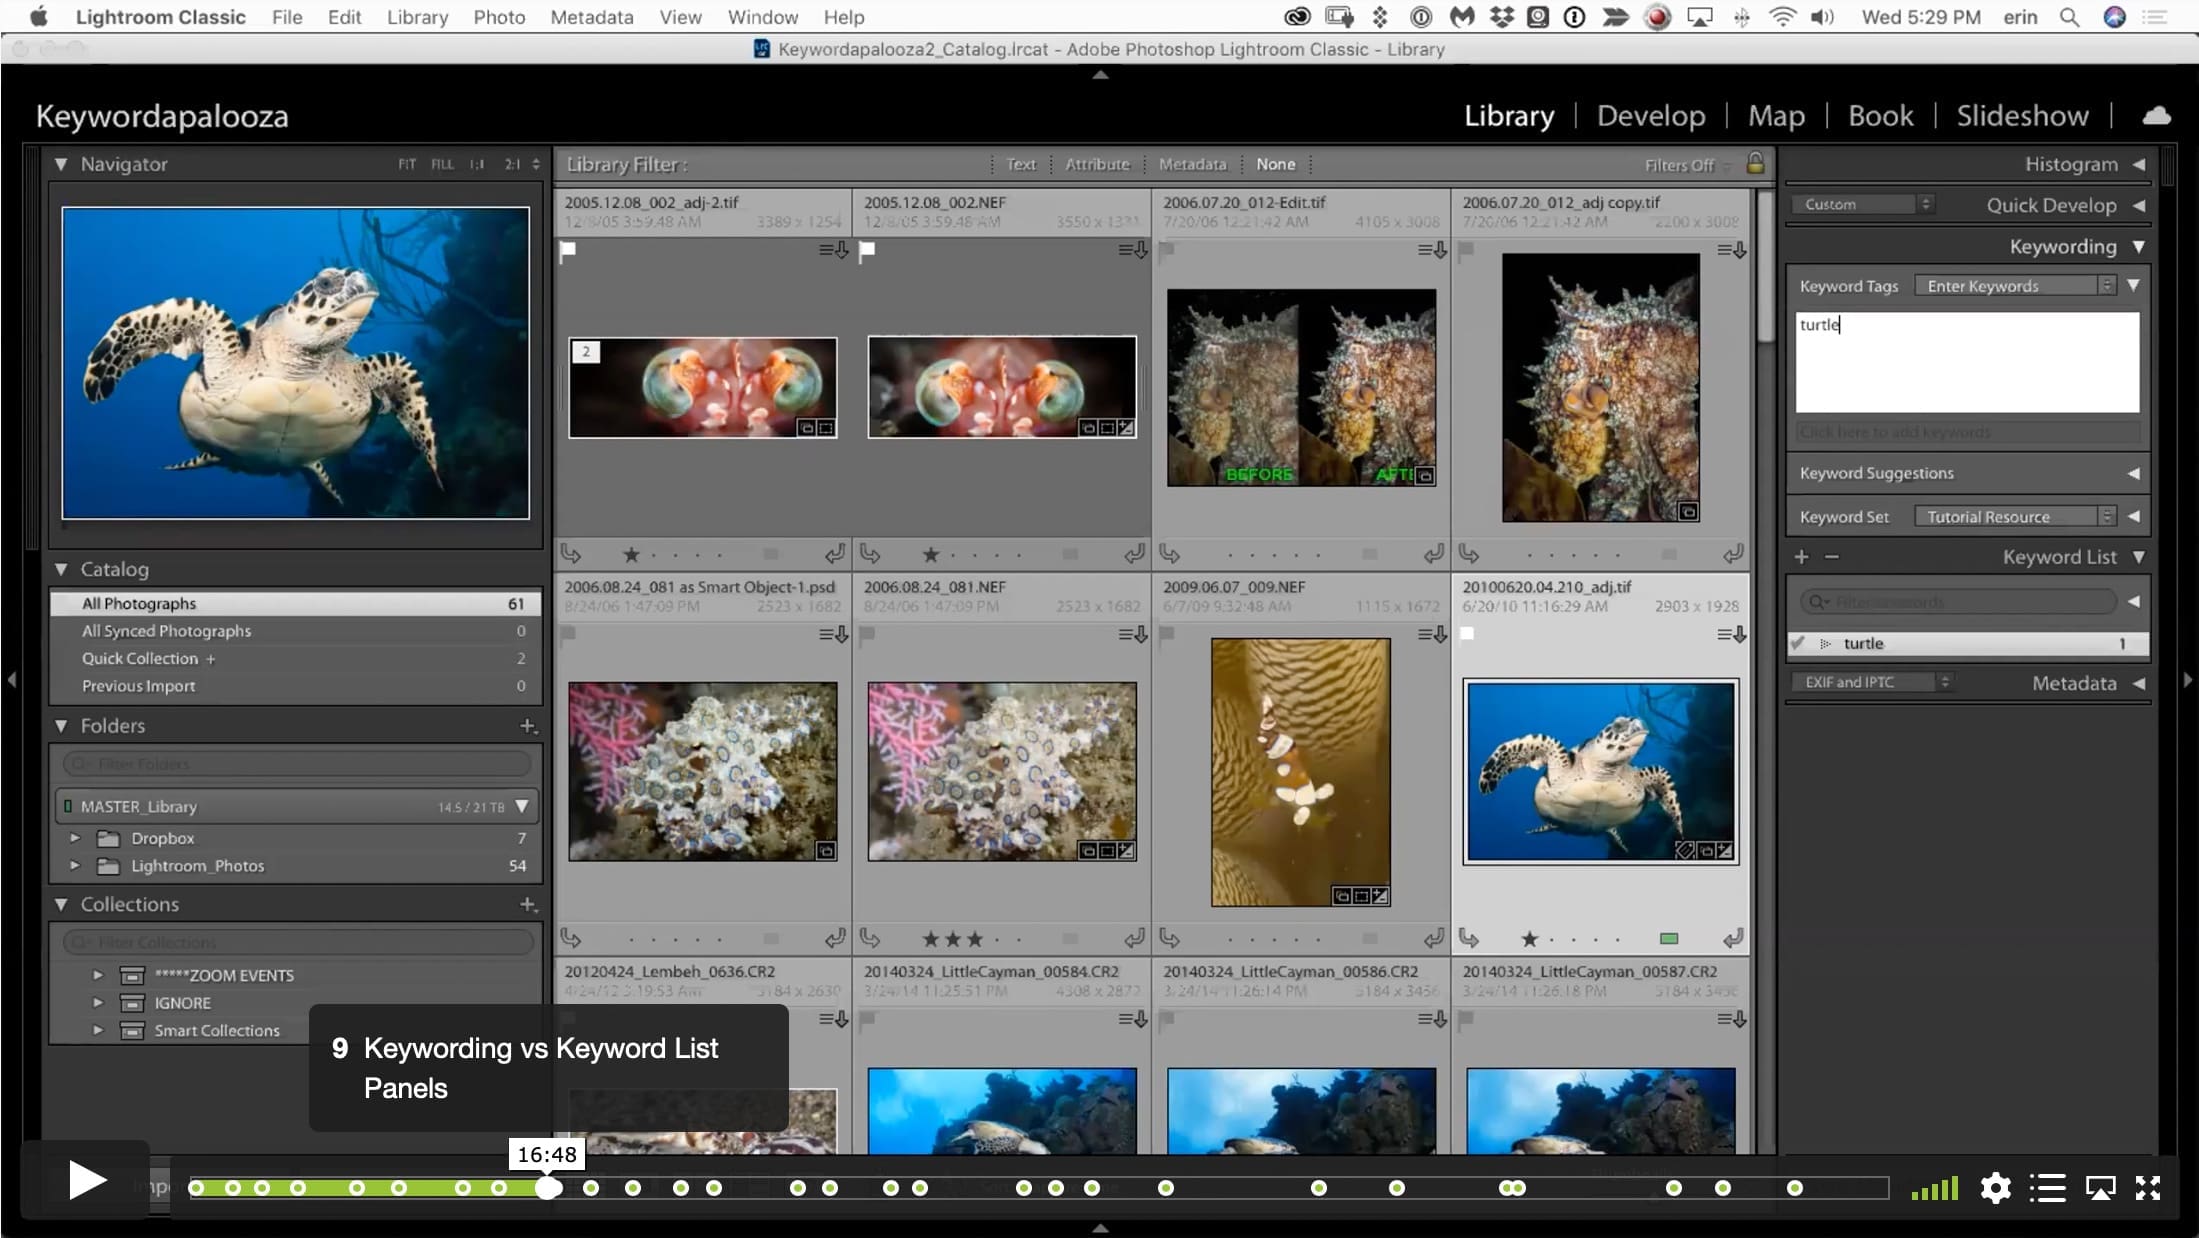Rotate the turtle thumbnail clockwise
This screenshot has height=1238, width=2199.
[1733, 938]
